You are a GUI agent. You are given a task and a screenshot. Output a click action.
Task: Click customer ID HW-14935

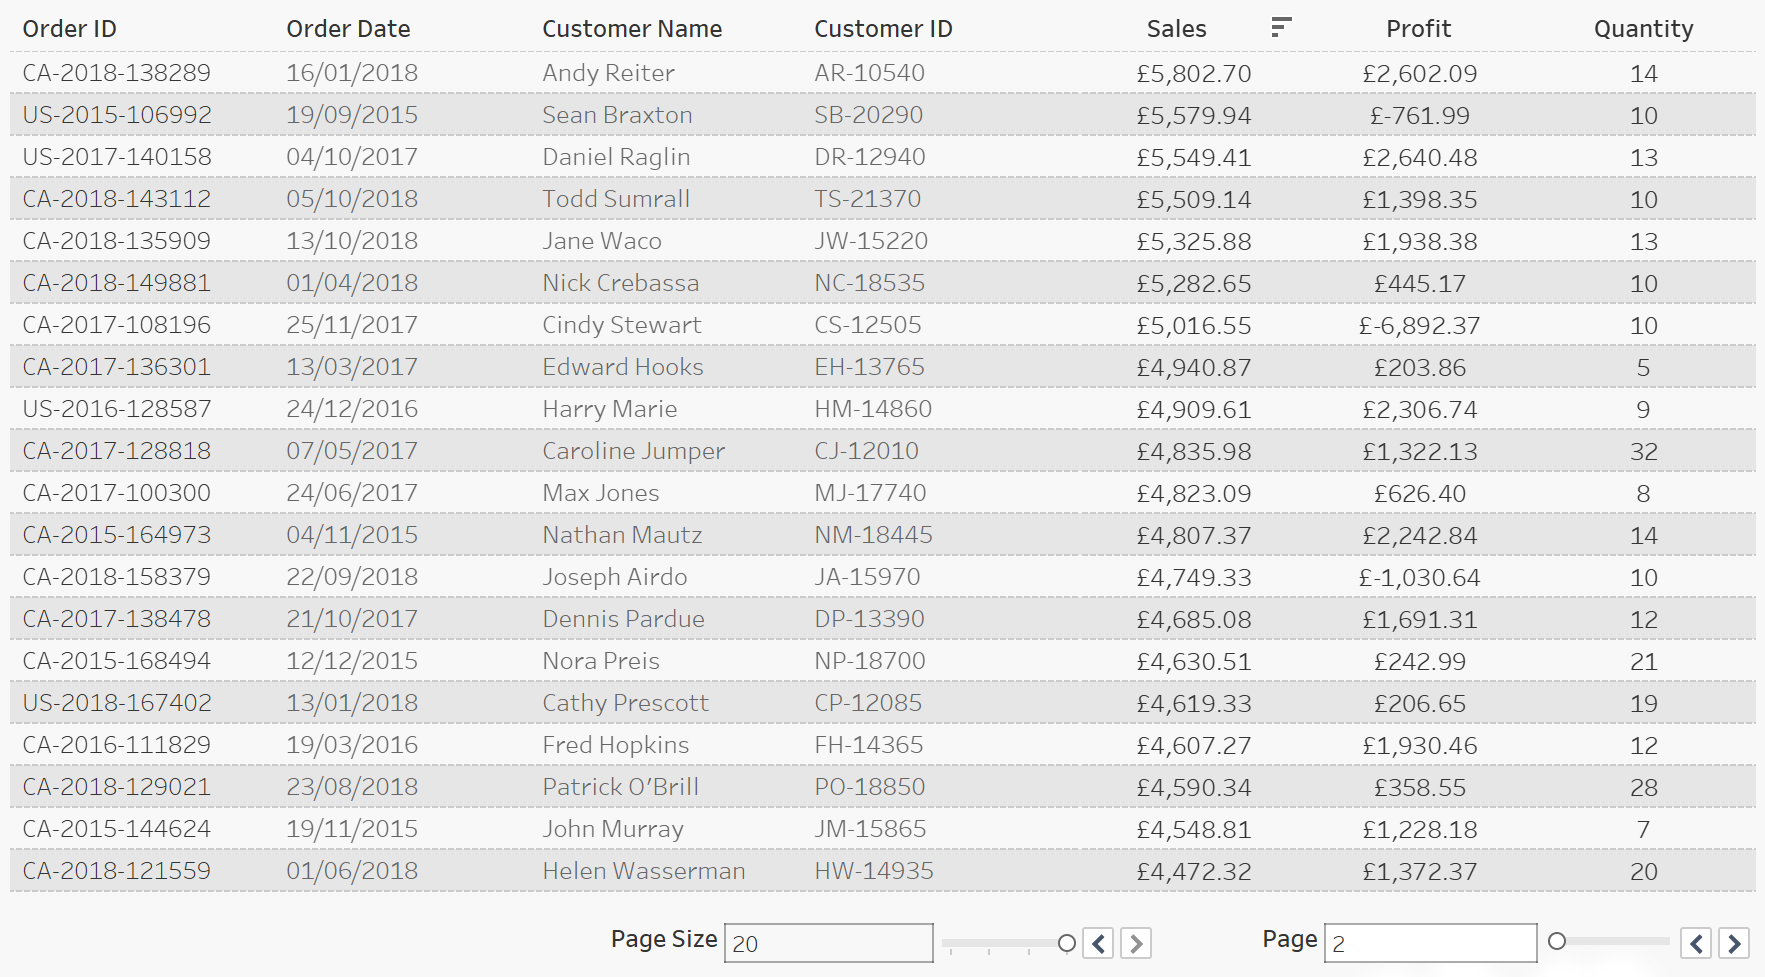point(873,871)
